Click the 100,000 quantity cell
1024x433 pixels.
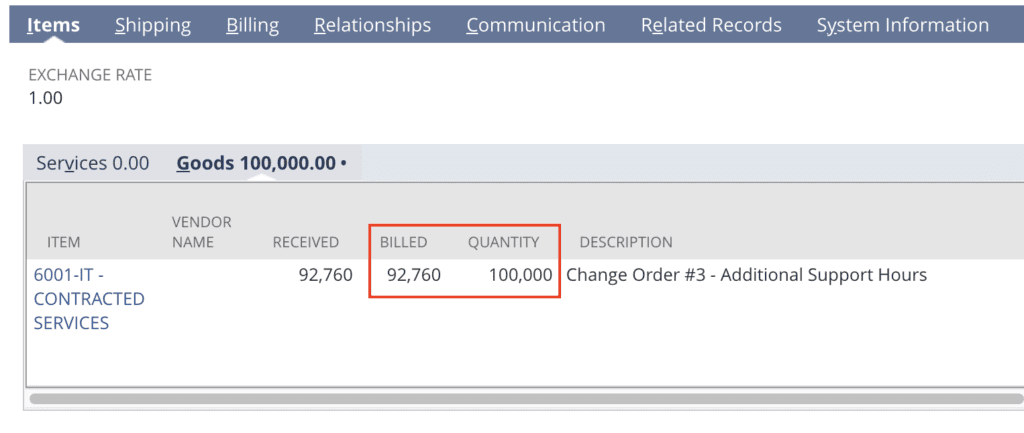coord(520,275)
